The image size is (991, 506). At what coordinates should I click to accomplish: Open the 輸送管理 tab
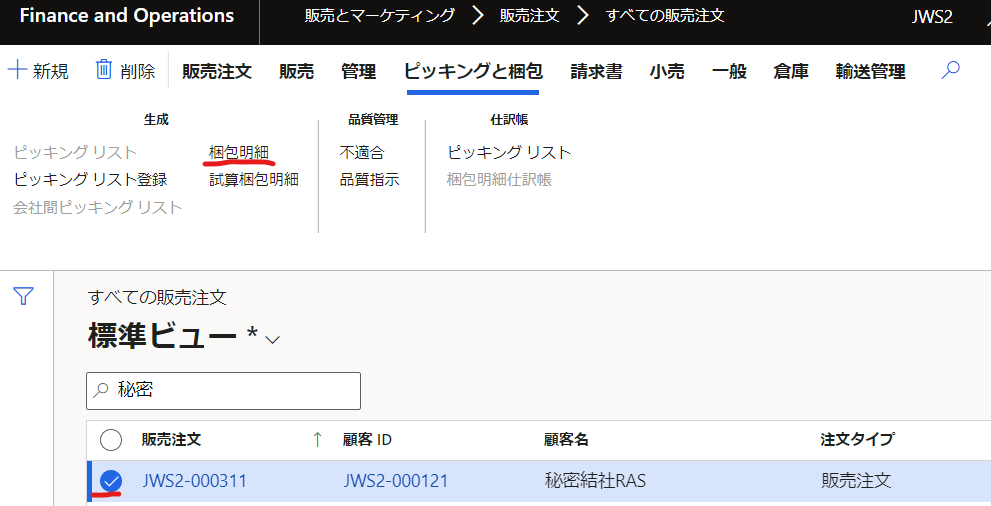tap(870, 71)
